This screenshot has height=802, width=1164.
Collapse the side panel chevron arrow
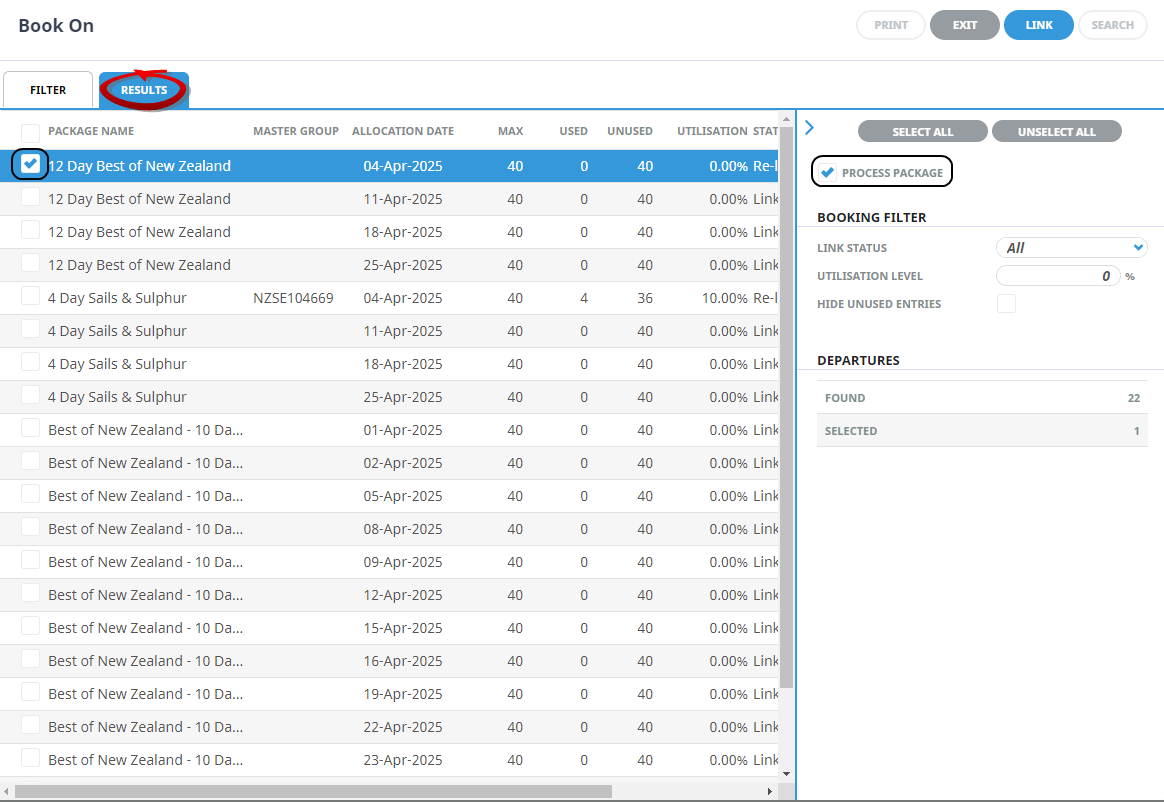pyautogui.click(x=809, y=128)
